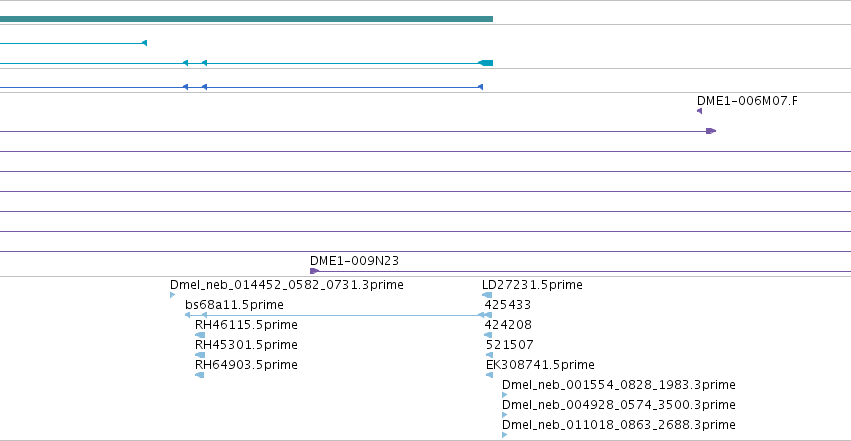Click the thick teal bar at top
The height and width of the screenshot is (441, 851).
pos(246,19)
